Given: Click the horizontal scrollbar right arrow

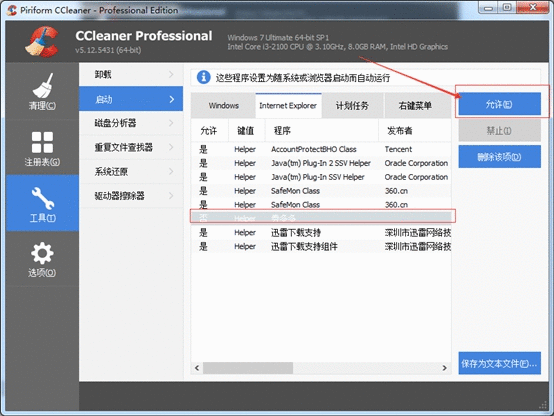Looking at the screenshot, I should tap(444, 368).
